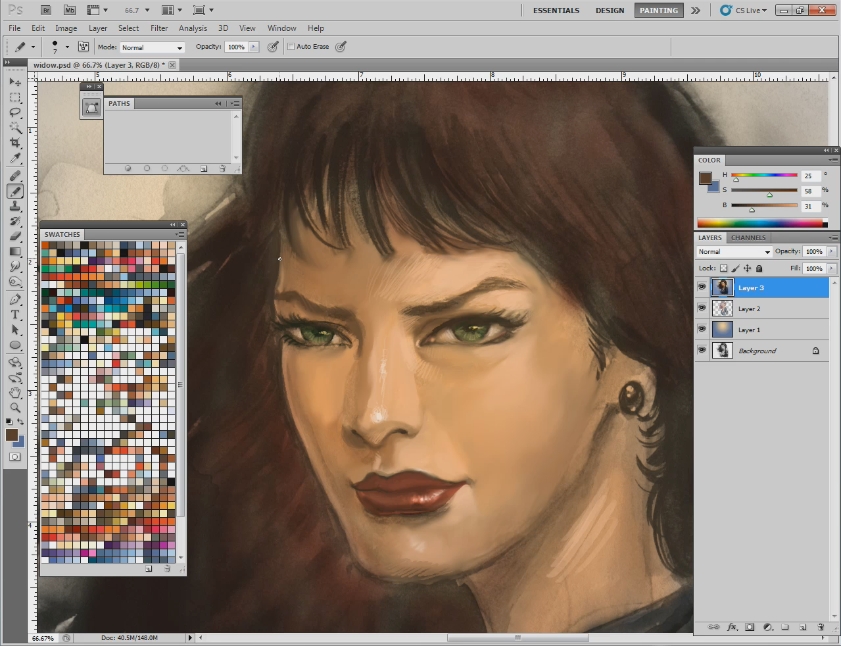Screen dimensions: 841x646
Task: Click the Layer 3 thumbnail
Action: (722, 287)
